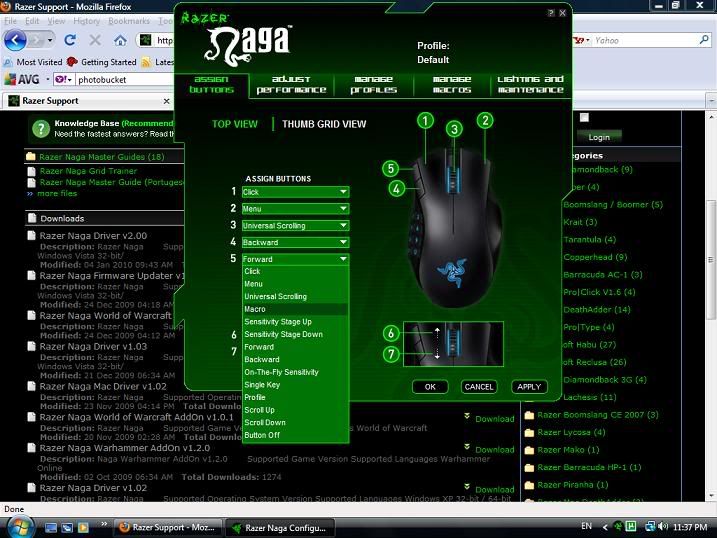Viewport: 717px width, 538px height.
Task: Choose Macro from the open dropdown list
Action: tap(295, 309)
